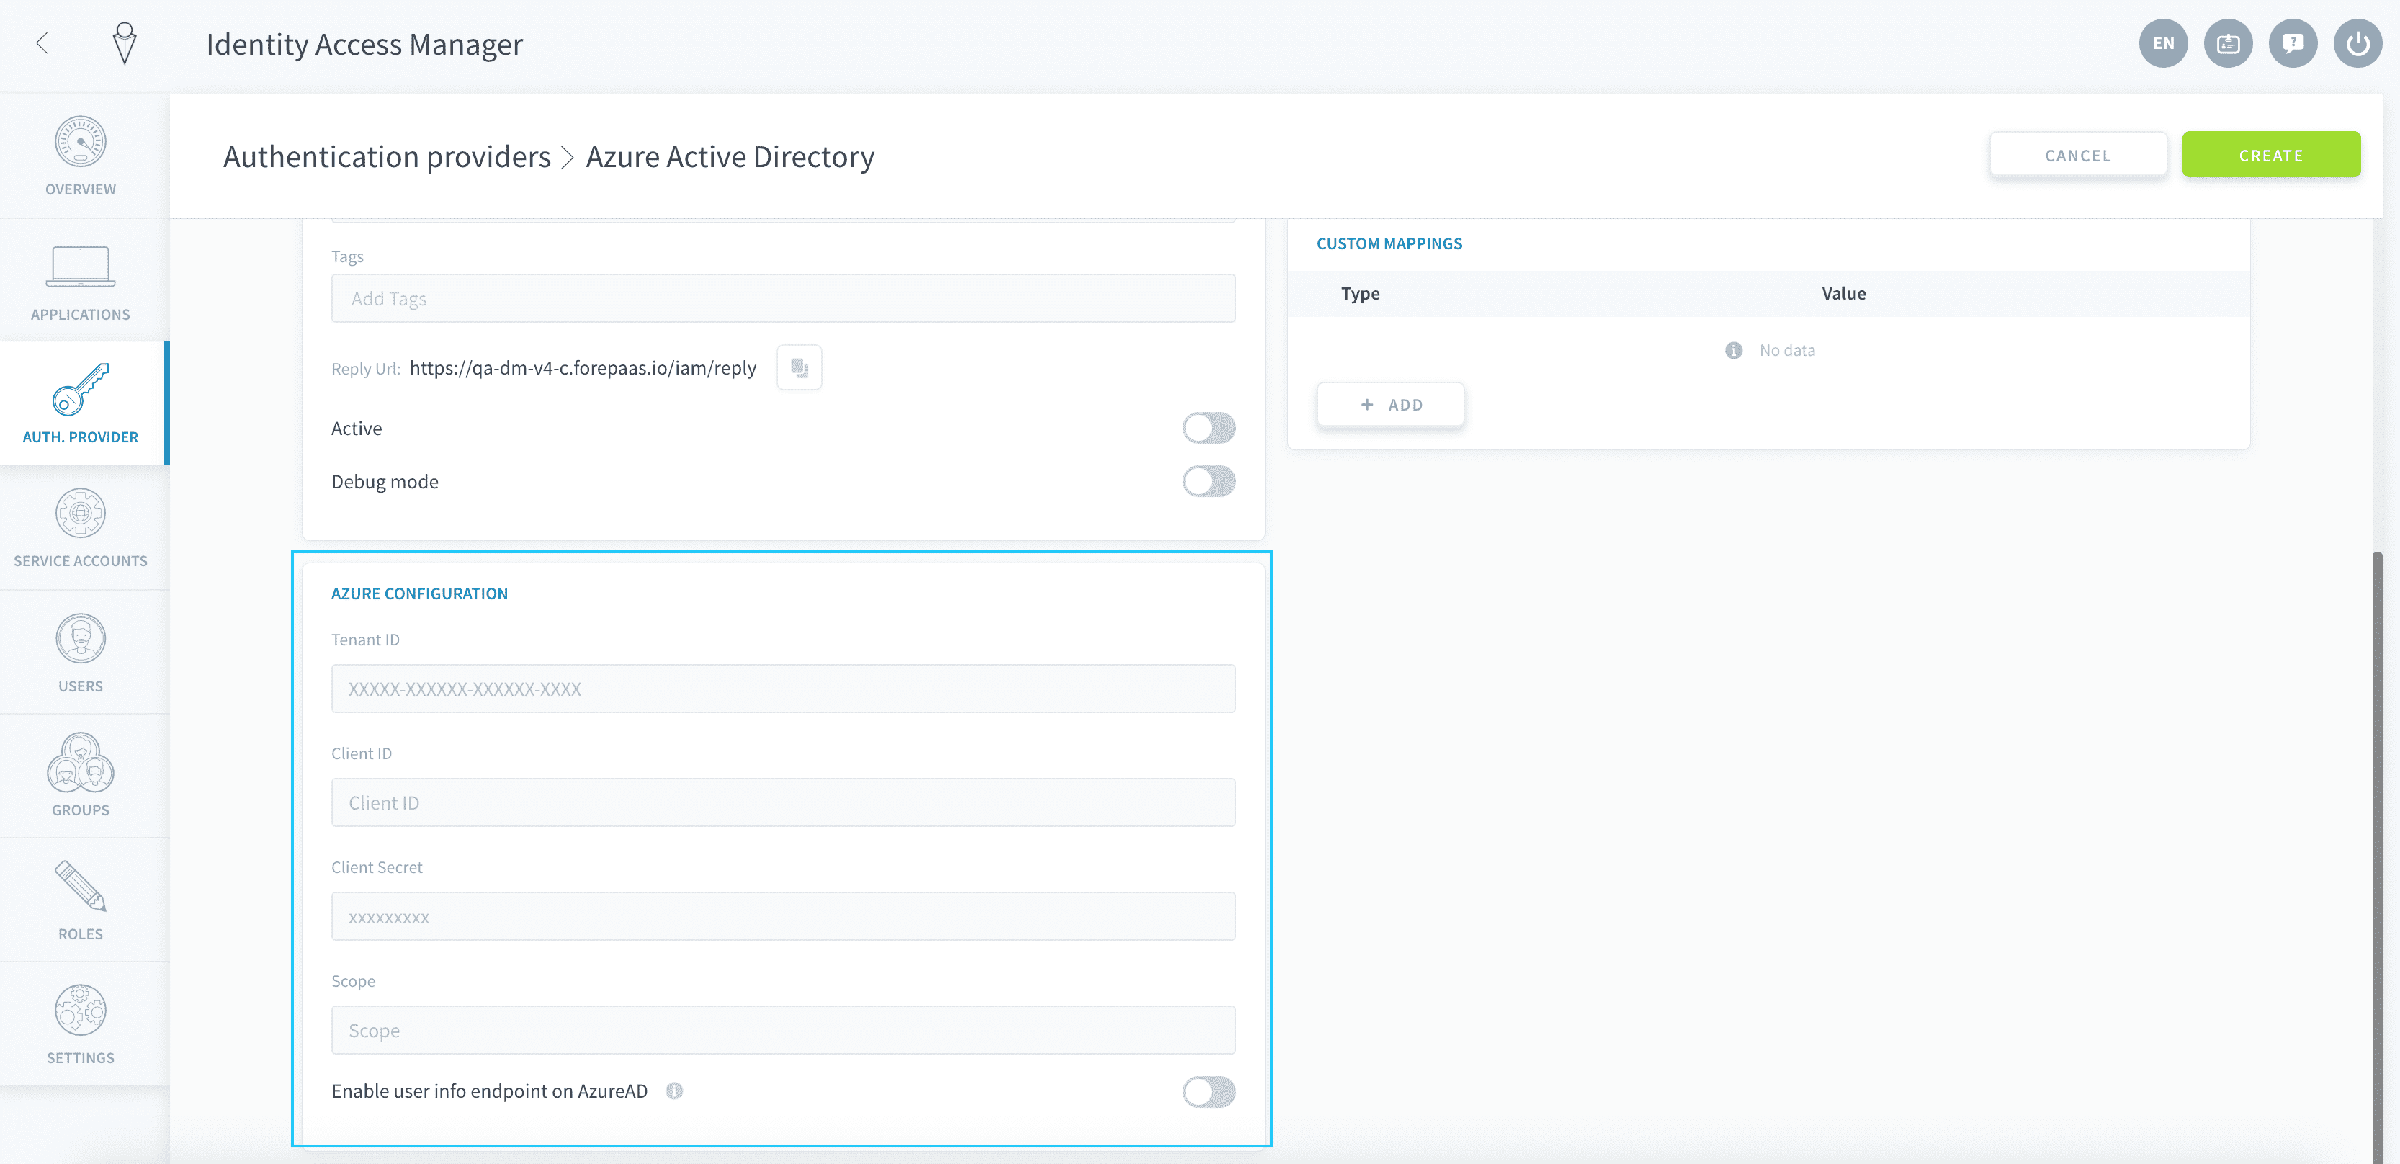Click the Reply Url text value
Image resolution: width=2400 pixels, height=1164 pixels.
coord(583,368)
